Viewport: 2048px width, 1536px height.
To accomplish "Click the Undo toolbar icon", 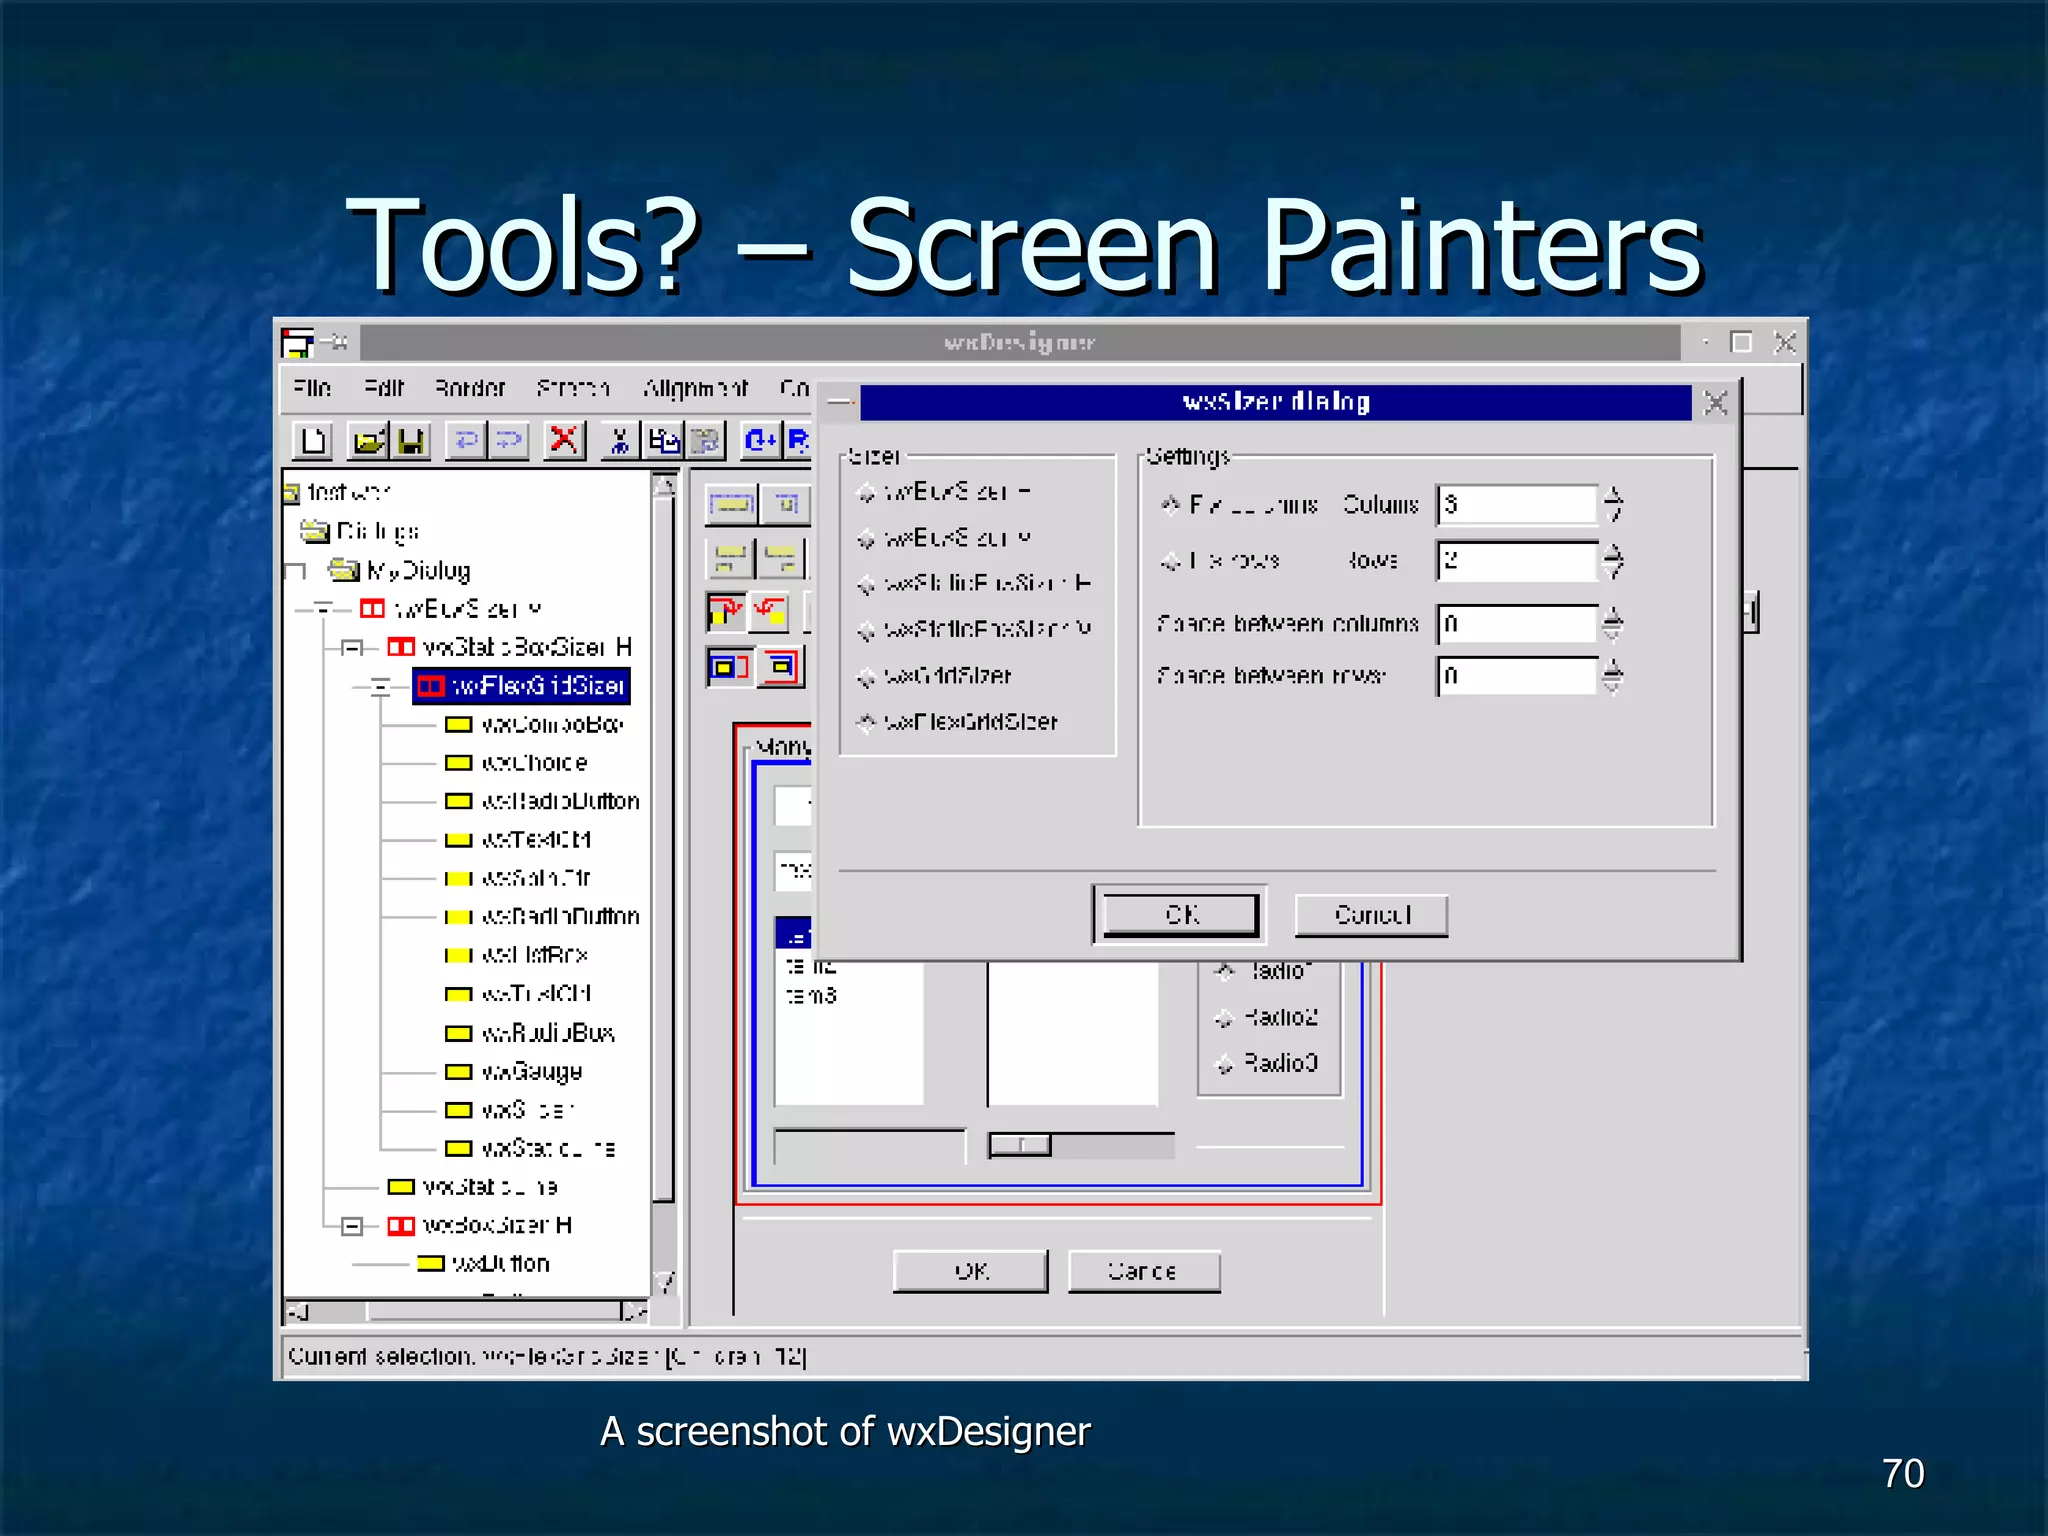I will pyautogui.click(x=466, y=440).
